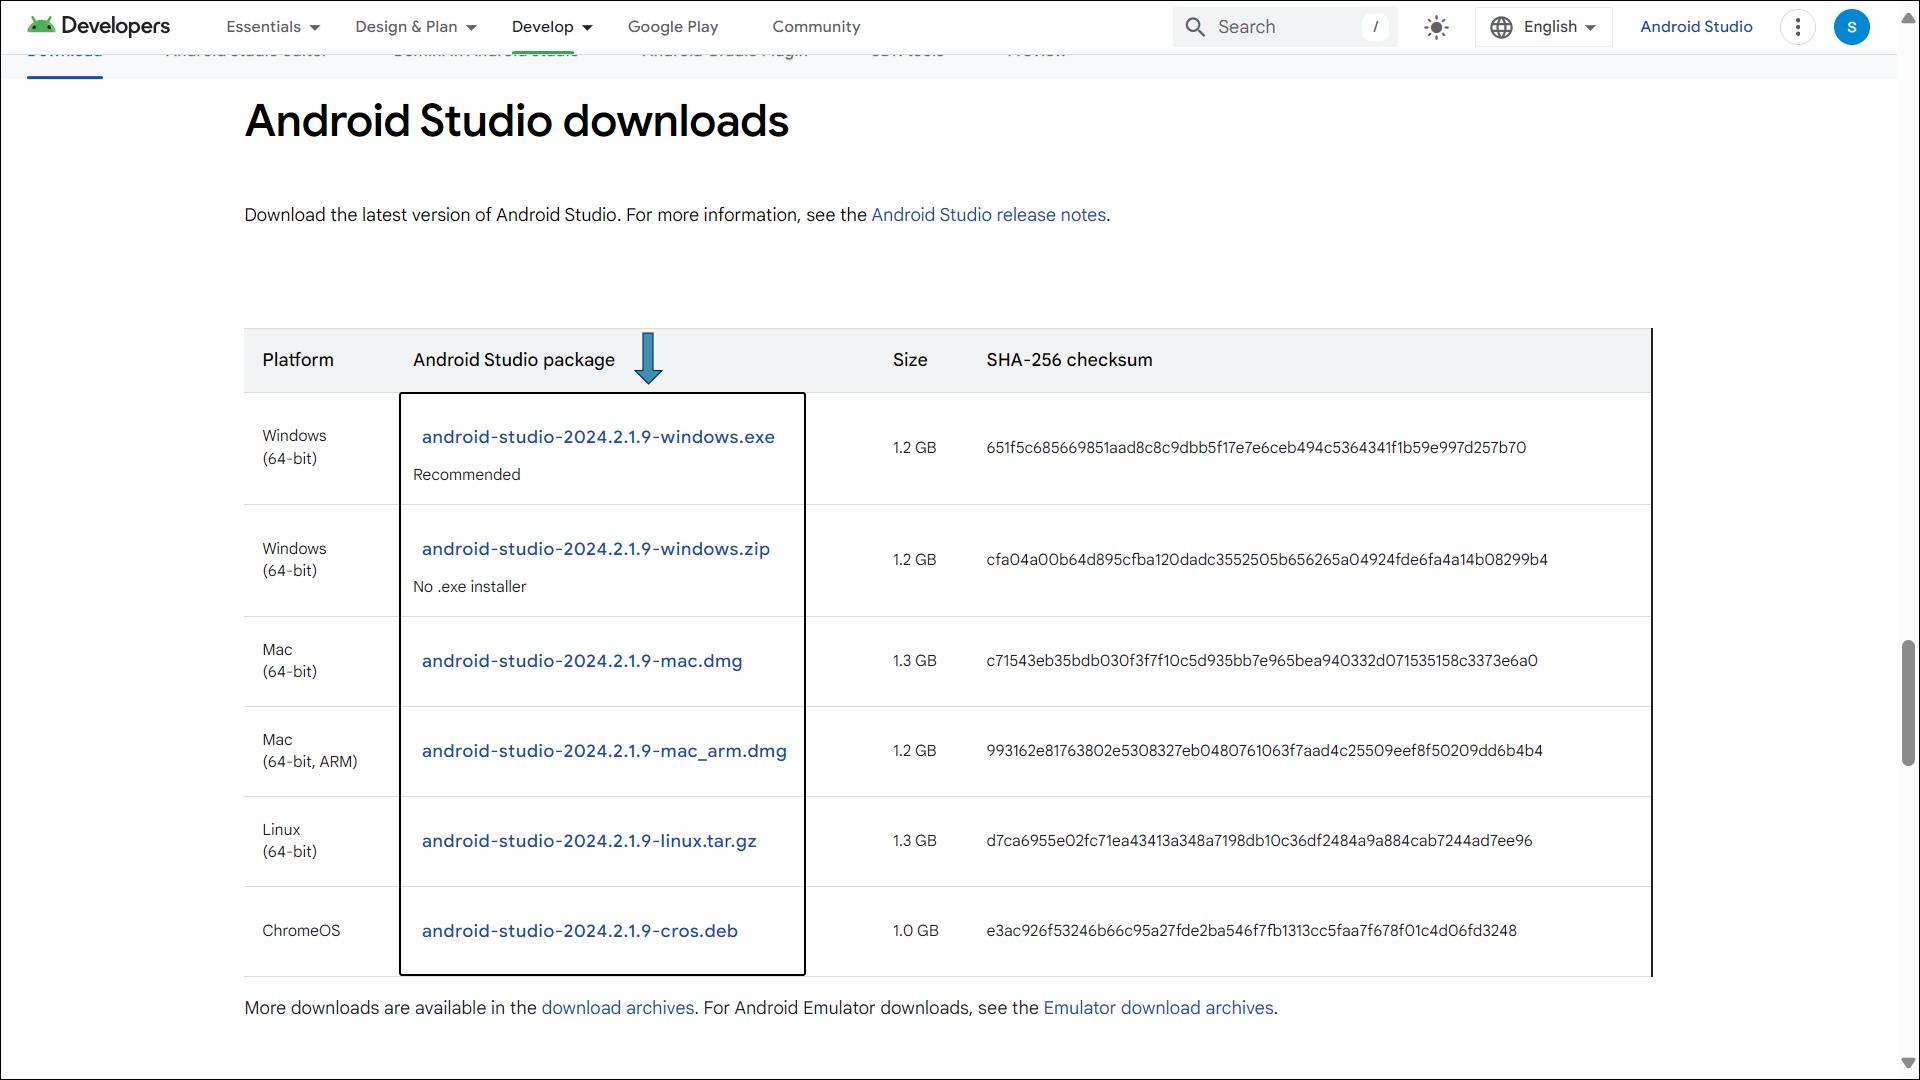
Task: Download android-studio-2024.2.1.9-cros.deb
Action: [x=580, y=931]
